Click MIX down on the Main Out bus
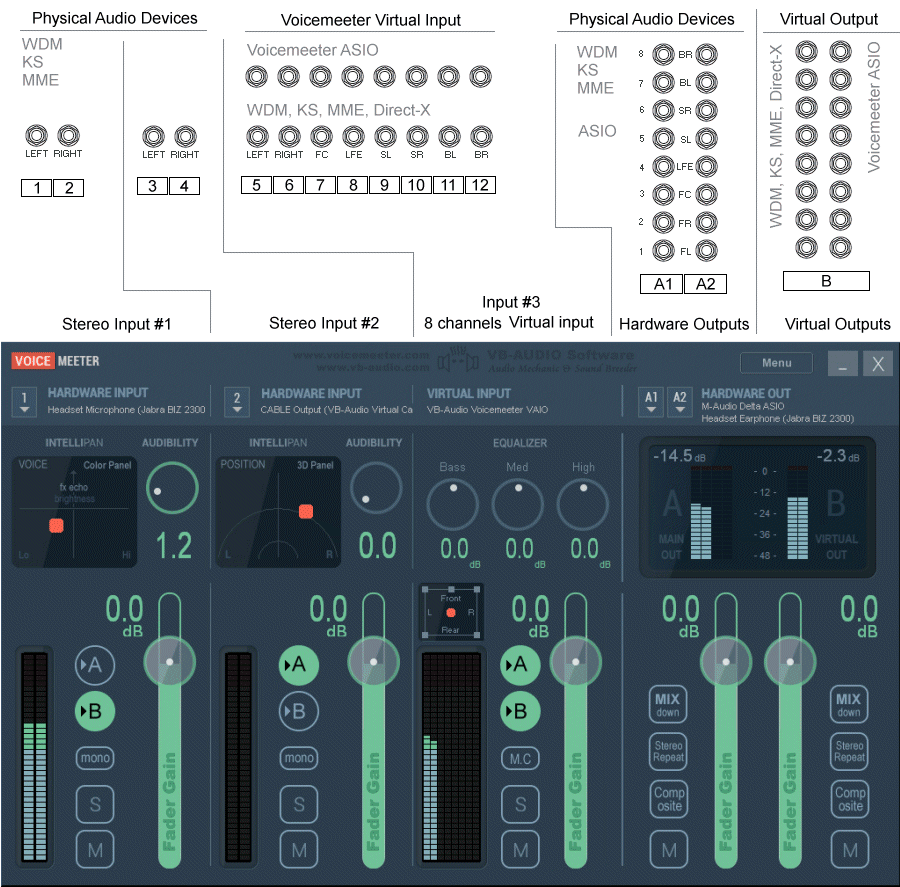This screenshot has height=887, width=900. tap(667, 704)
